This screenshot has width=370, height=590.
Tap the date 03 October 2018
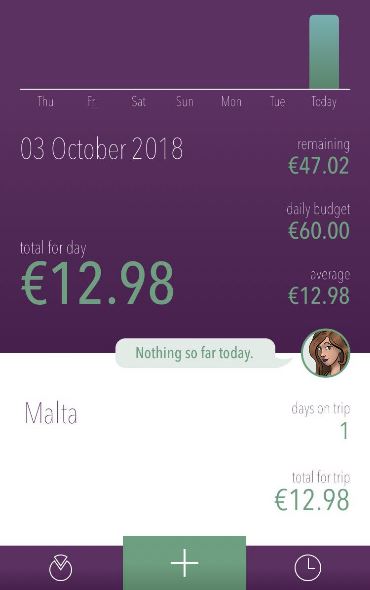[x=102, y=149]
